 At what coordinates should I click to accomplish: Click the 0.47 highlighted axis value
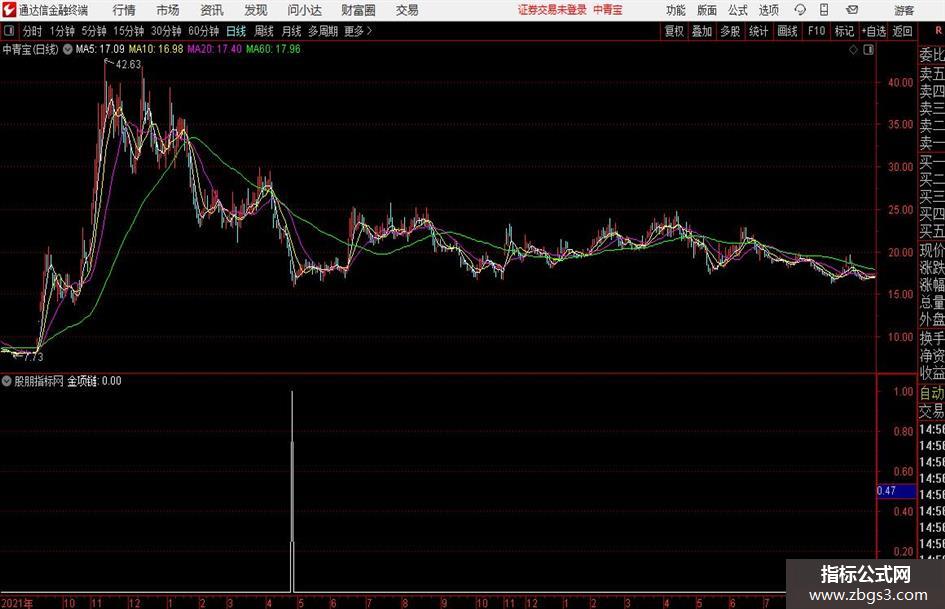click(896, 491)
